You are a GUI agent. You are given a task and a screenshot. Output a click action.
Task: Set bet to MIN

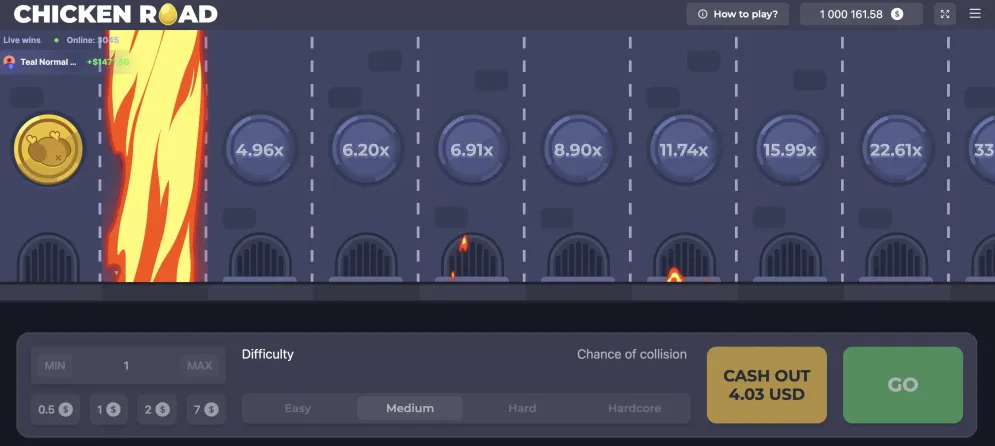click(x=55, y=365)
